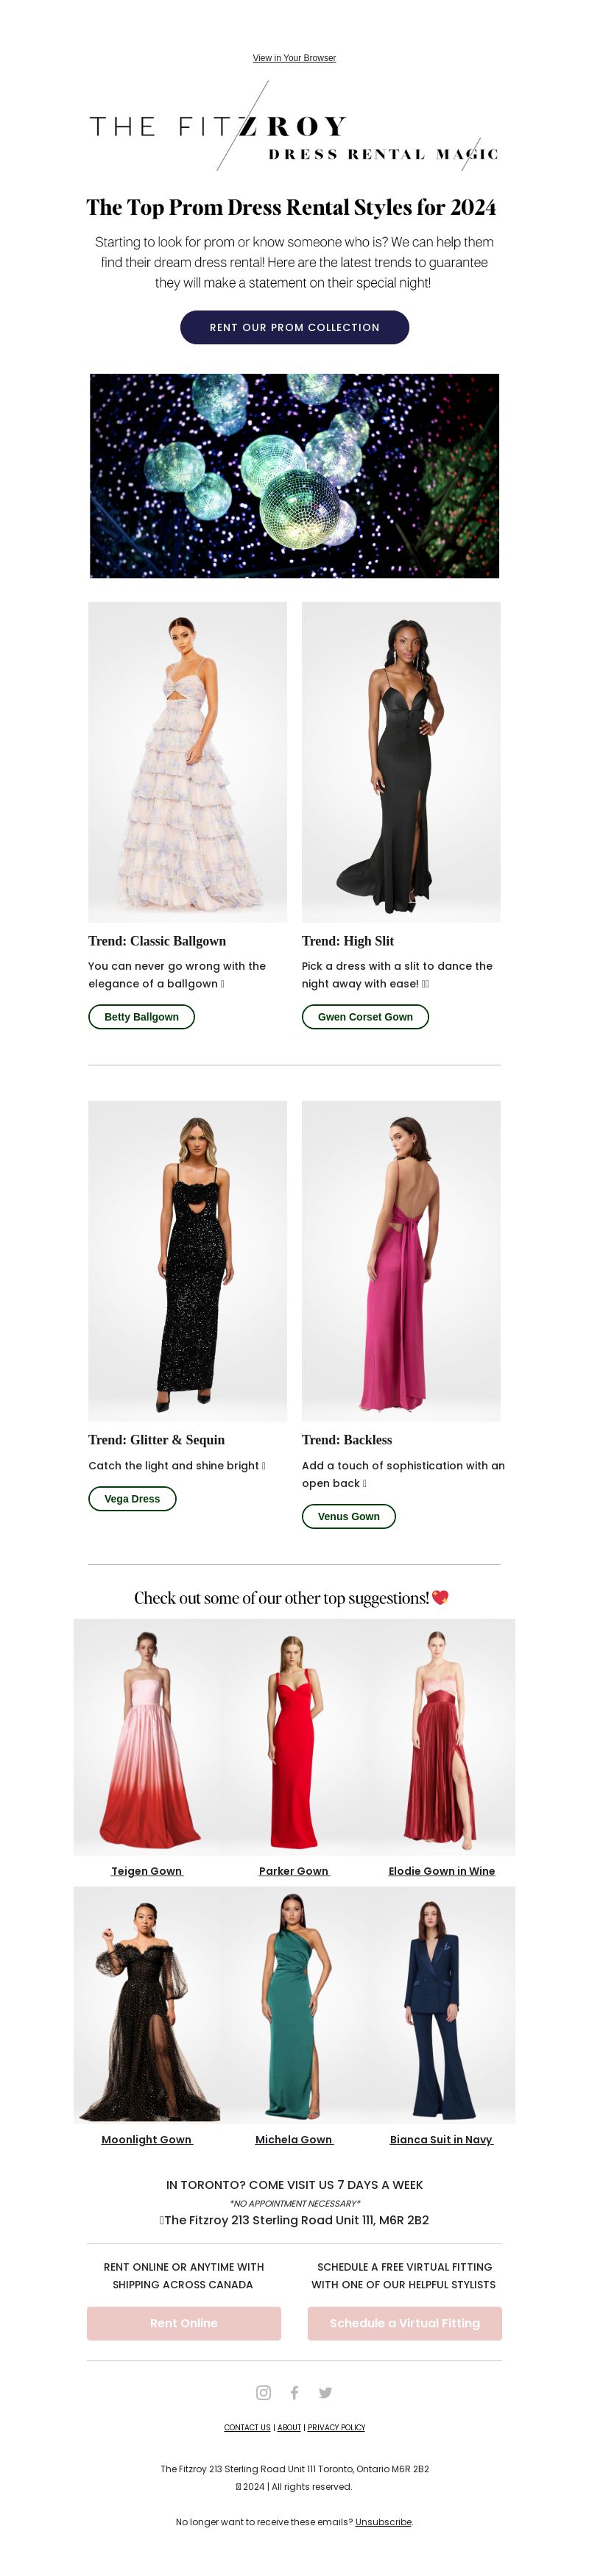The width and height of the screenshot is (589, 2576).
Task: Click Schedule a Virtual Fitting button
Action: (405, 2323)
